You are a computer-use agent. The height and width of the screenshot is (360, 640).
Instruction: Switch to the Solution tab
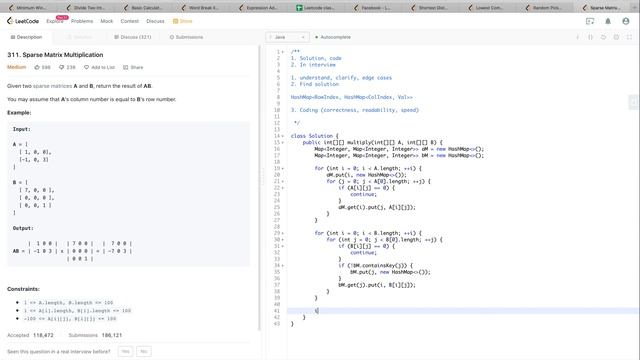[x=80, y=37]
